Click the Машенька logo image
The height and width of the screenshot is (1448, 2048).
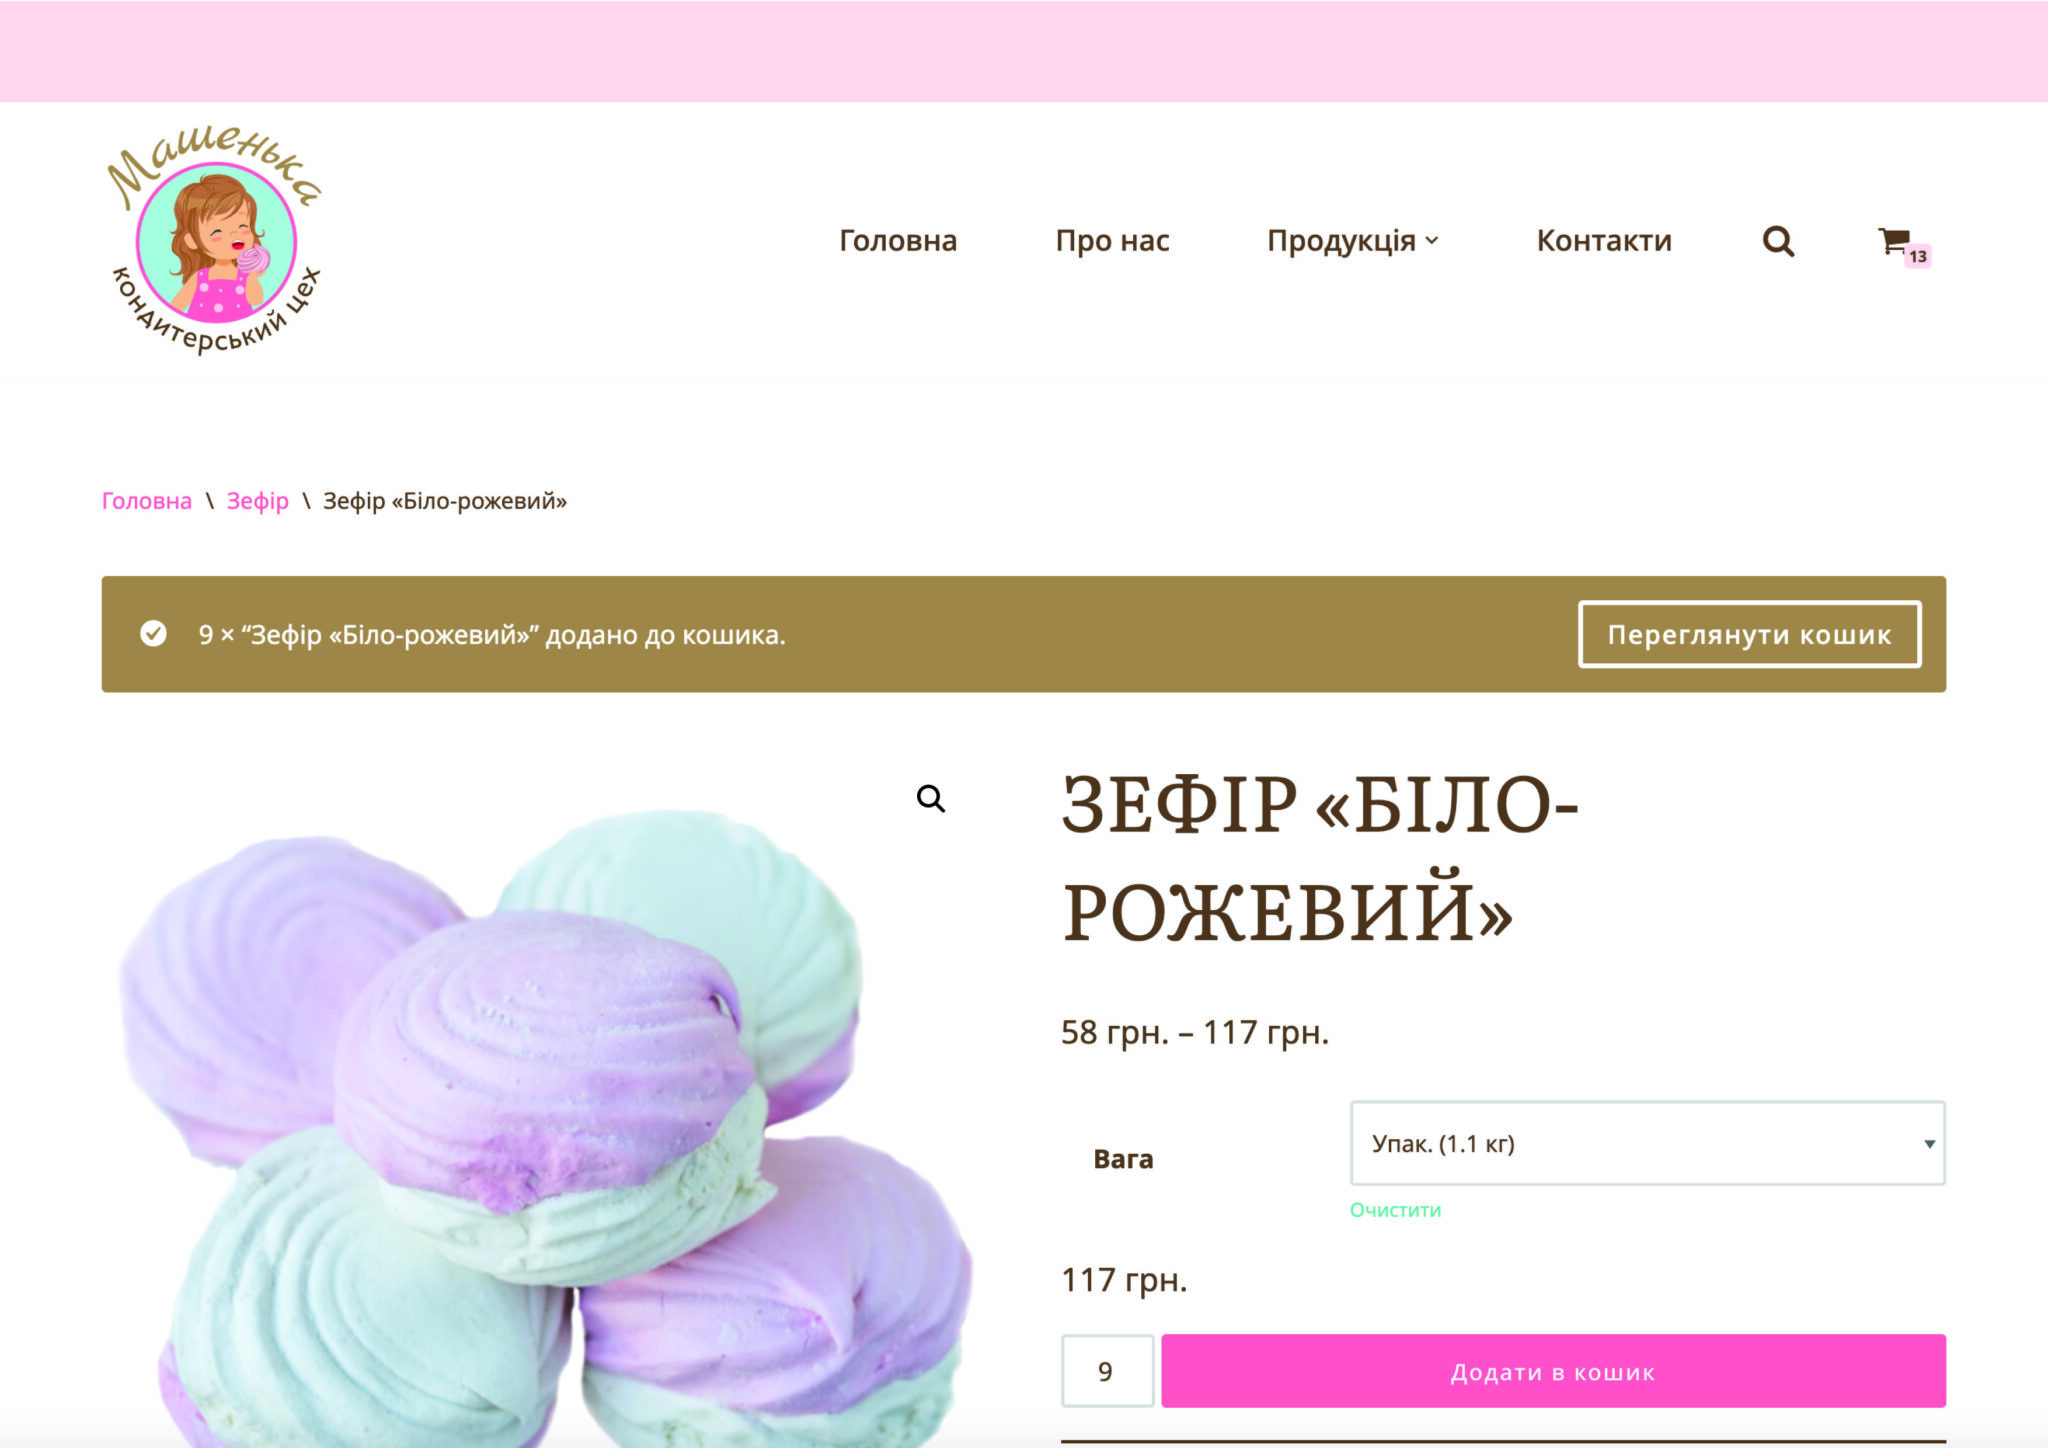point(215,239)
